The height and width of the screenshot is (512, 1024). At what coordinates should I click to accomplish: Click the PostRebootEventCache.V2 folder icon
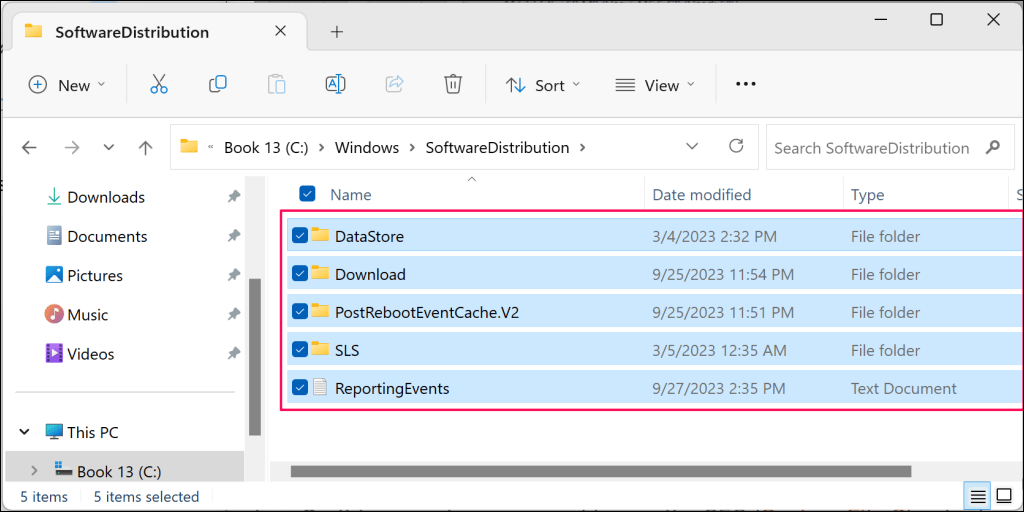(320, 311)
